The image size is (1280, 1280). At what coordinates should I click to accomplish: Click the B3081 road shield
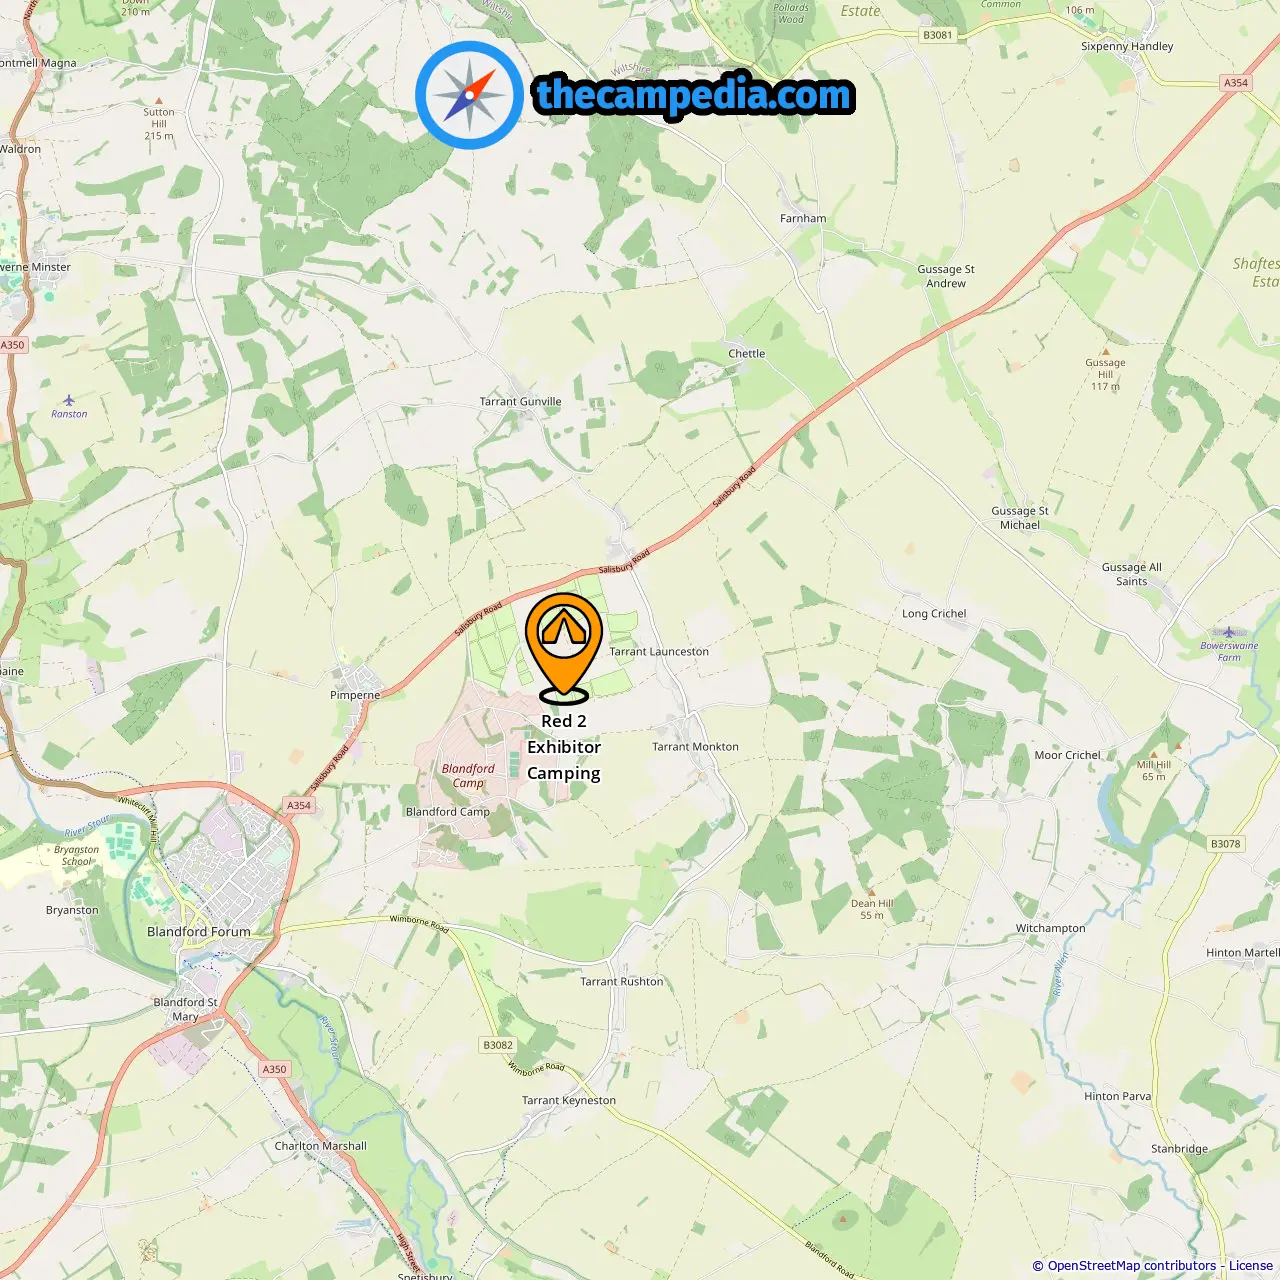[938, 35]
